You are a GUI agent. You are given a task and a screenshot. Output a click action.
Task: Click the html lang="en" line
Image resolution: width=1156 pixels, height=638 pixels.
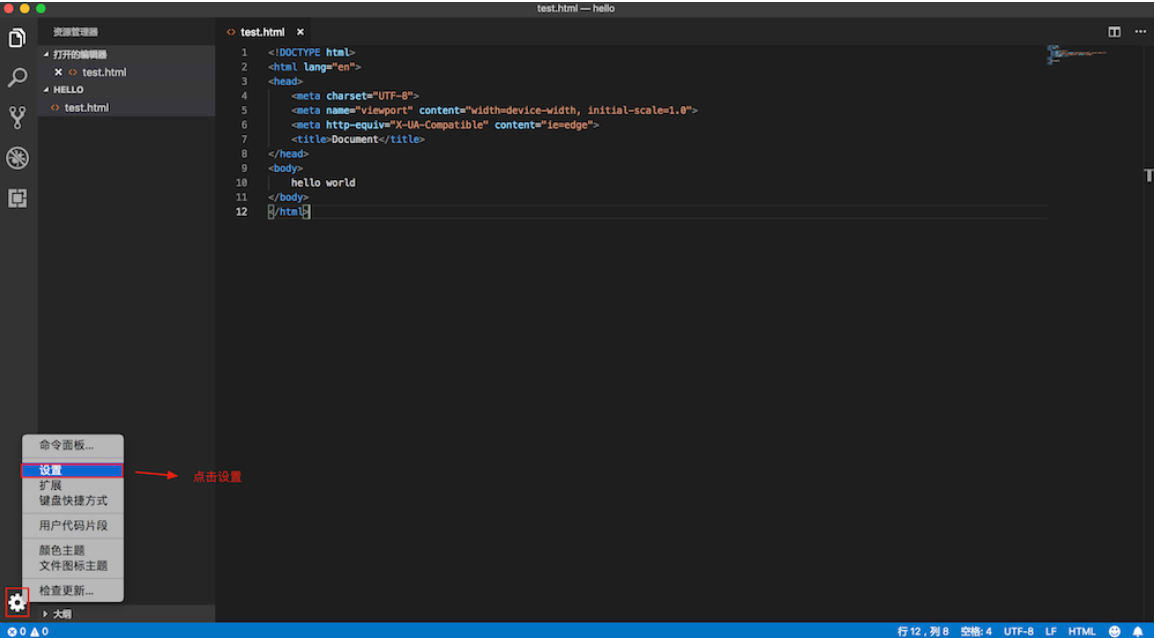click(315, 66)
